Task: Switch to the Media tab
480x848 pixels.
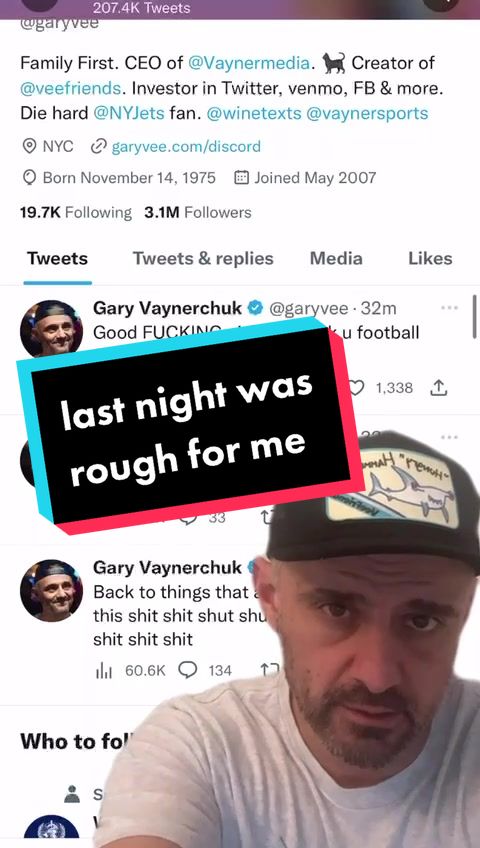Action: (336, 259)
